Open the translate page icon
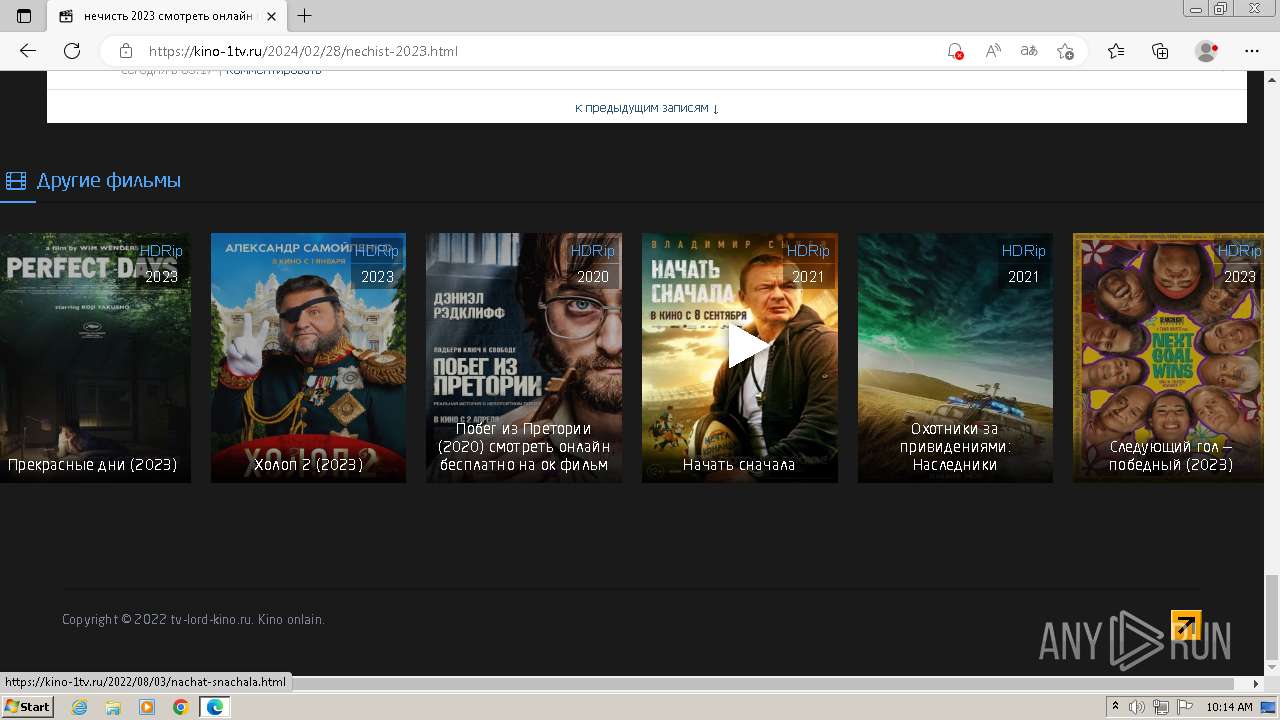This screenshot has width=1280, height=720. click(x=1029, y=51)
